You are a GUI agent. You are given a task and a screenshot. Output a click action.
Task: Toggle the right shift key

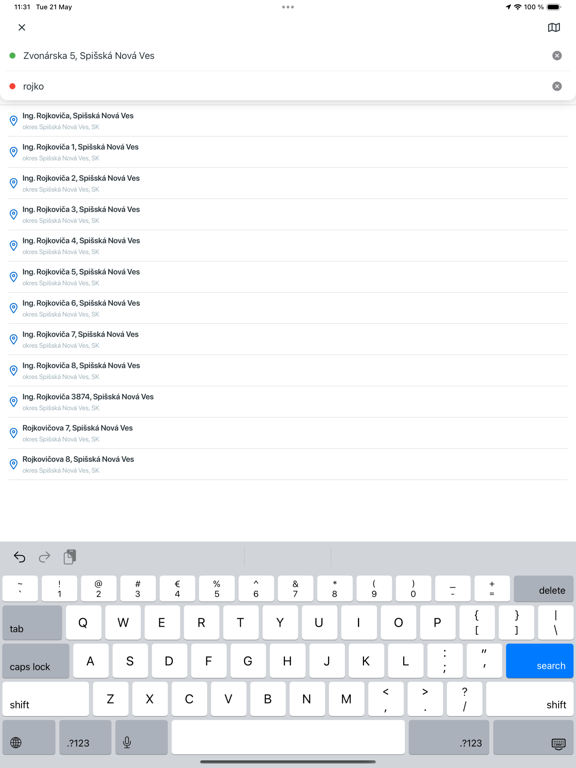click(529, 699)
